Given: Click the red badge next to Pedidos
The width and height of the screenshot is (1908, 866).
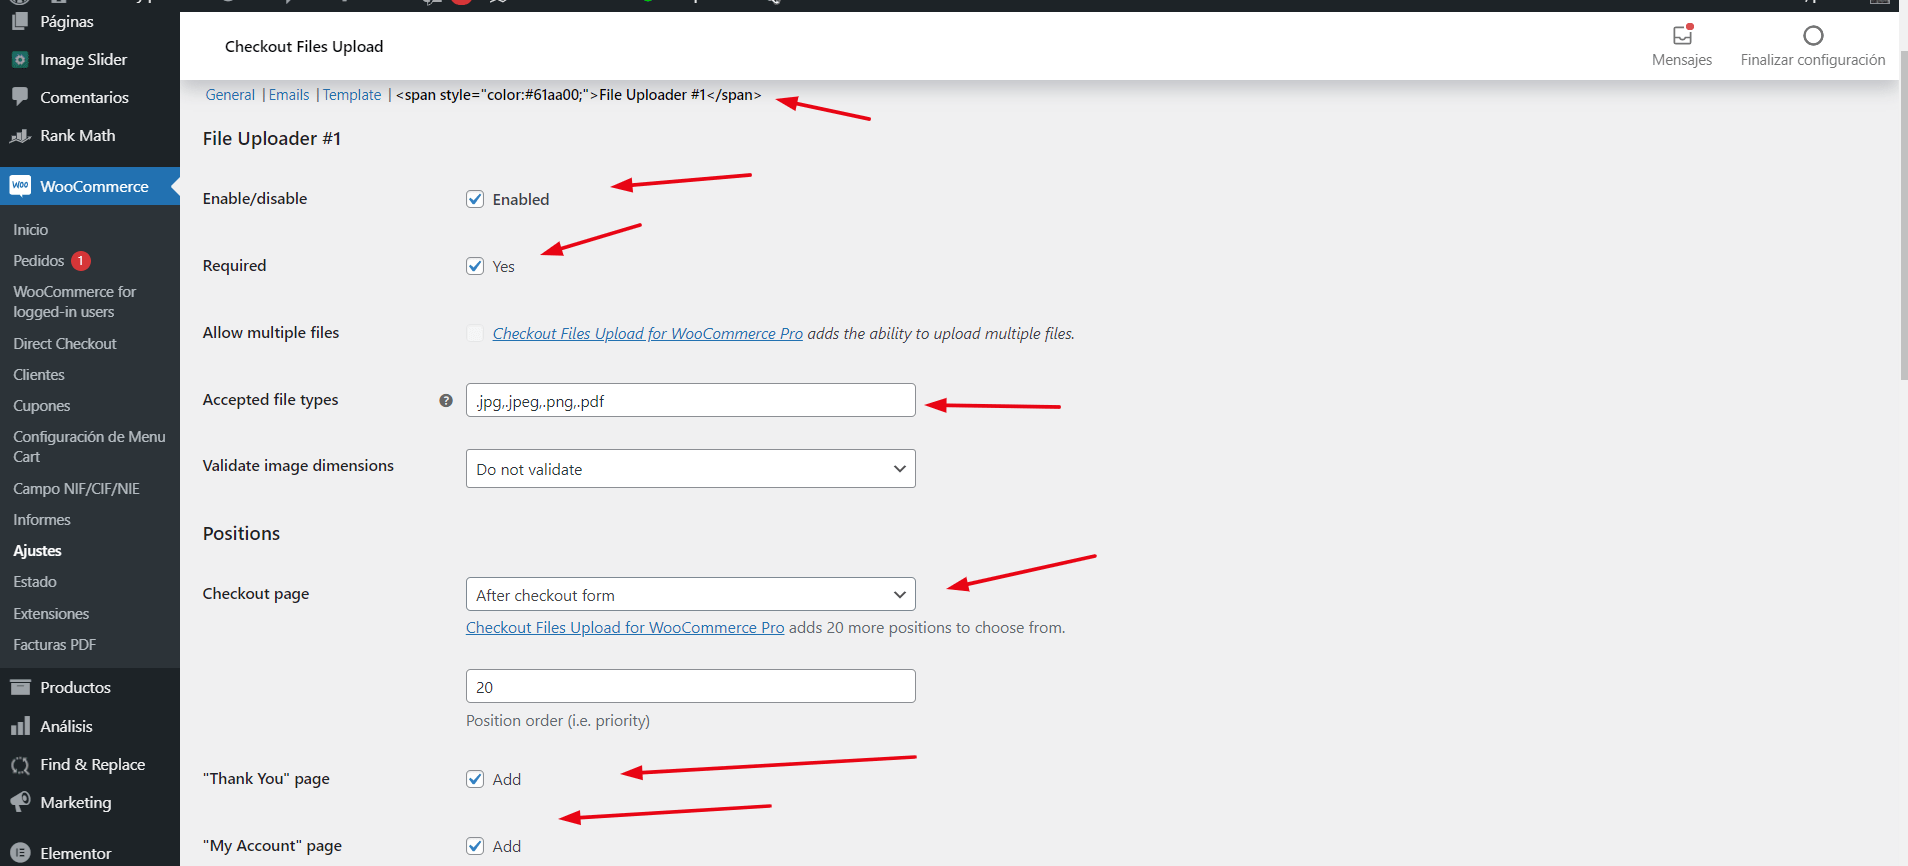Looking at the screenshot, I should (x=81, y=260).
